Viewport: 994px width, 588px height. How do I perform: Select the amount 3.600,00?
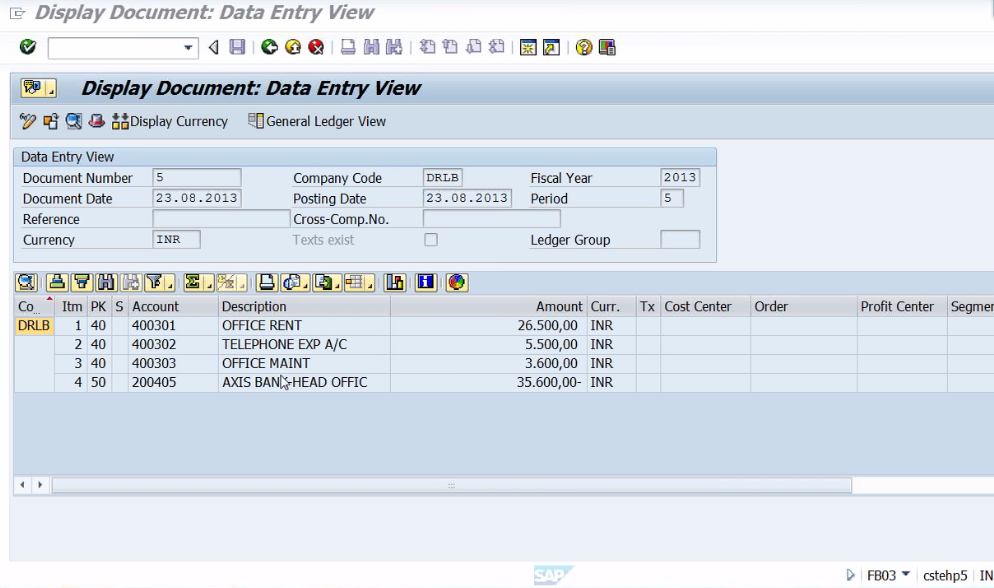(551, 364)
